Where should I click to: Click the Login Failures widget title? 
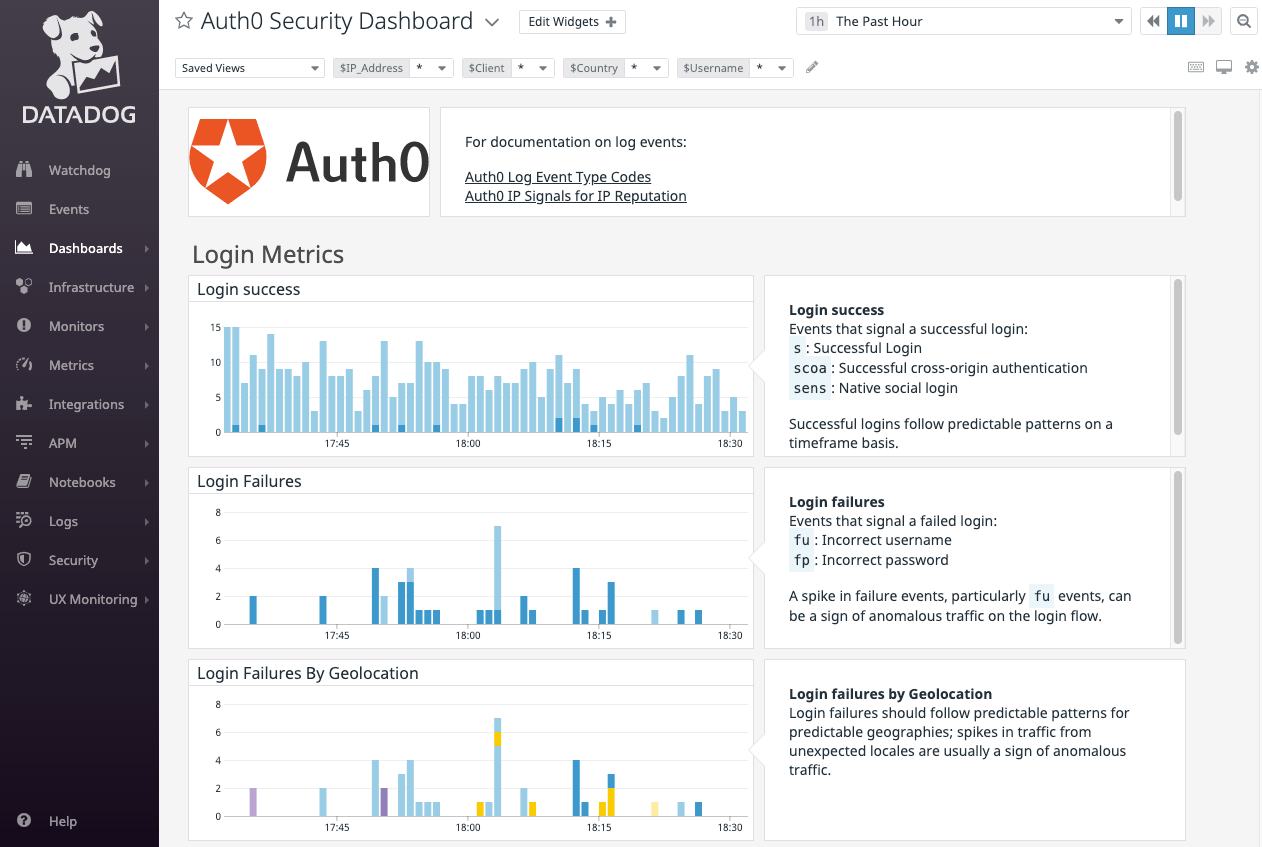coord(249,481)
